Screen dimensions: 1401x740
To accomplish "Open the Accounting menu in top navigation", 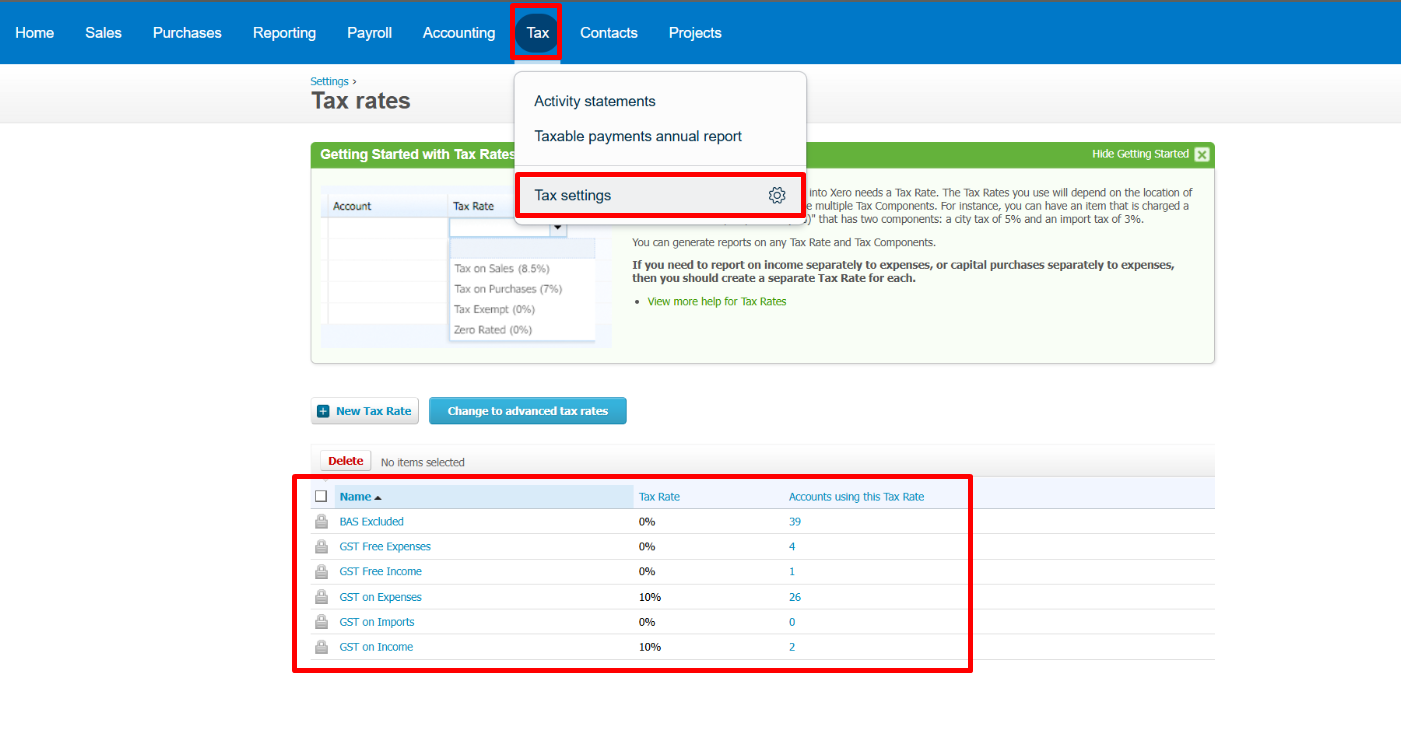I will (459, 33).
